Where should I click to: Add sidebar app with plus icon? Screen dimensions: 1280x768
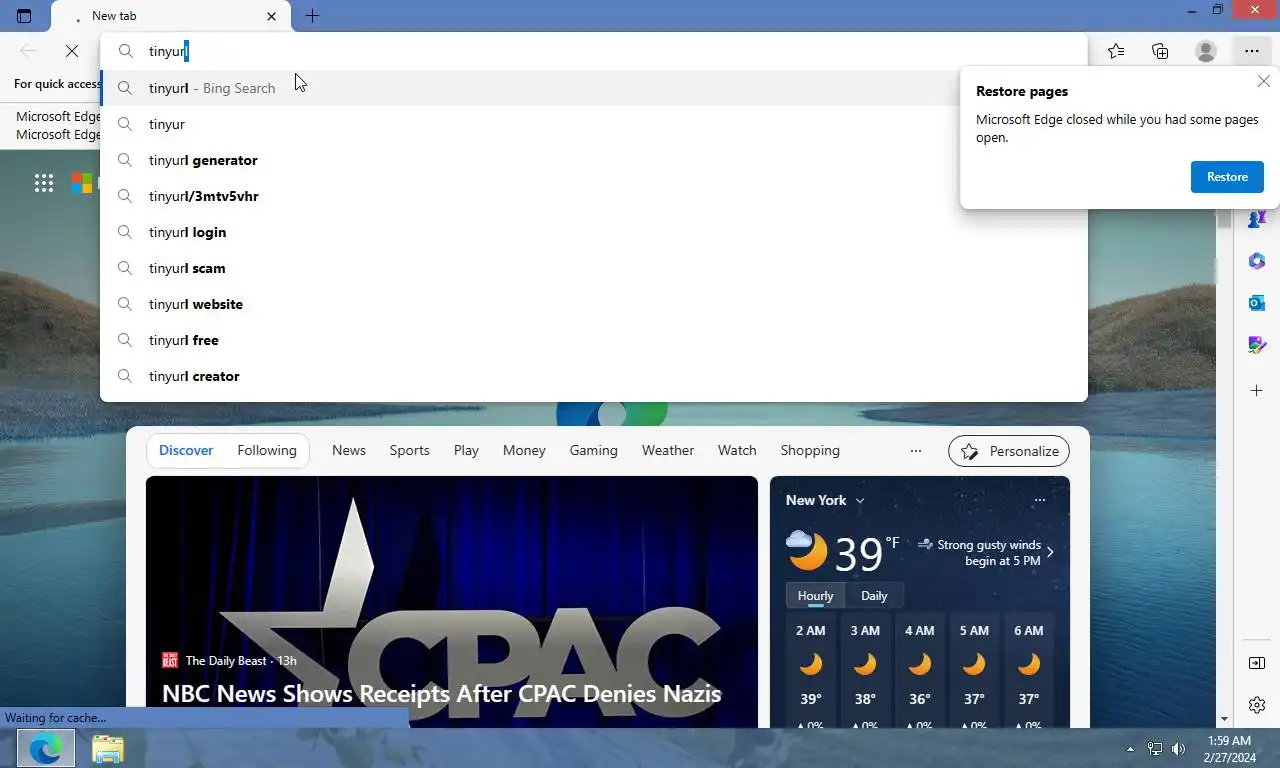point(1257,390)
